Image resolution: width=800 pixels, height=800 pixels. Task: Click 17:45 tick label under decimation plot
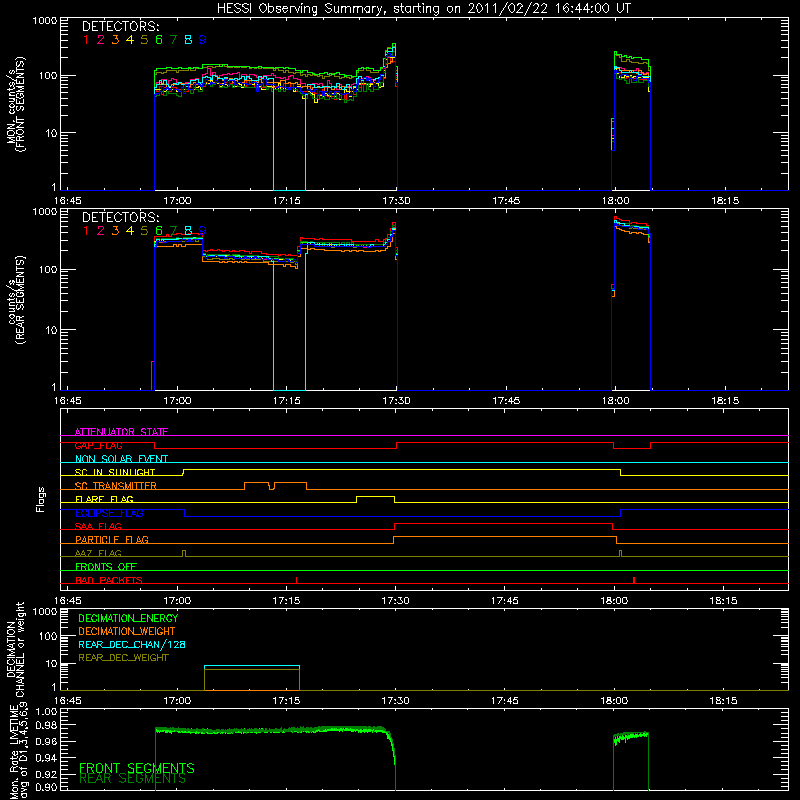tap(505, 701)
